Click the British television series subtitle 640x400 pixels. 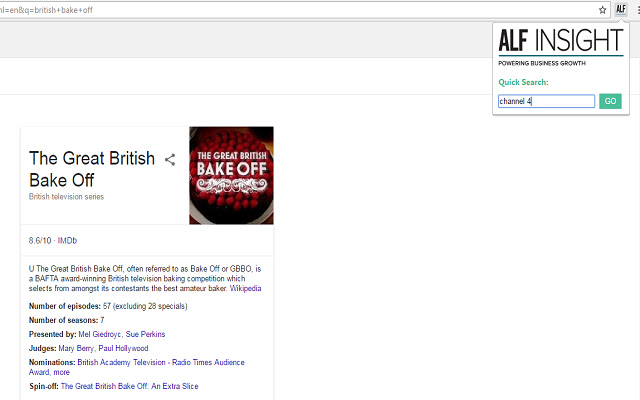[66, 197]
